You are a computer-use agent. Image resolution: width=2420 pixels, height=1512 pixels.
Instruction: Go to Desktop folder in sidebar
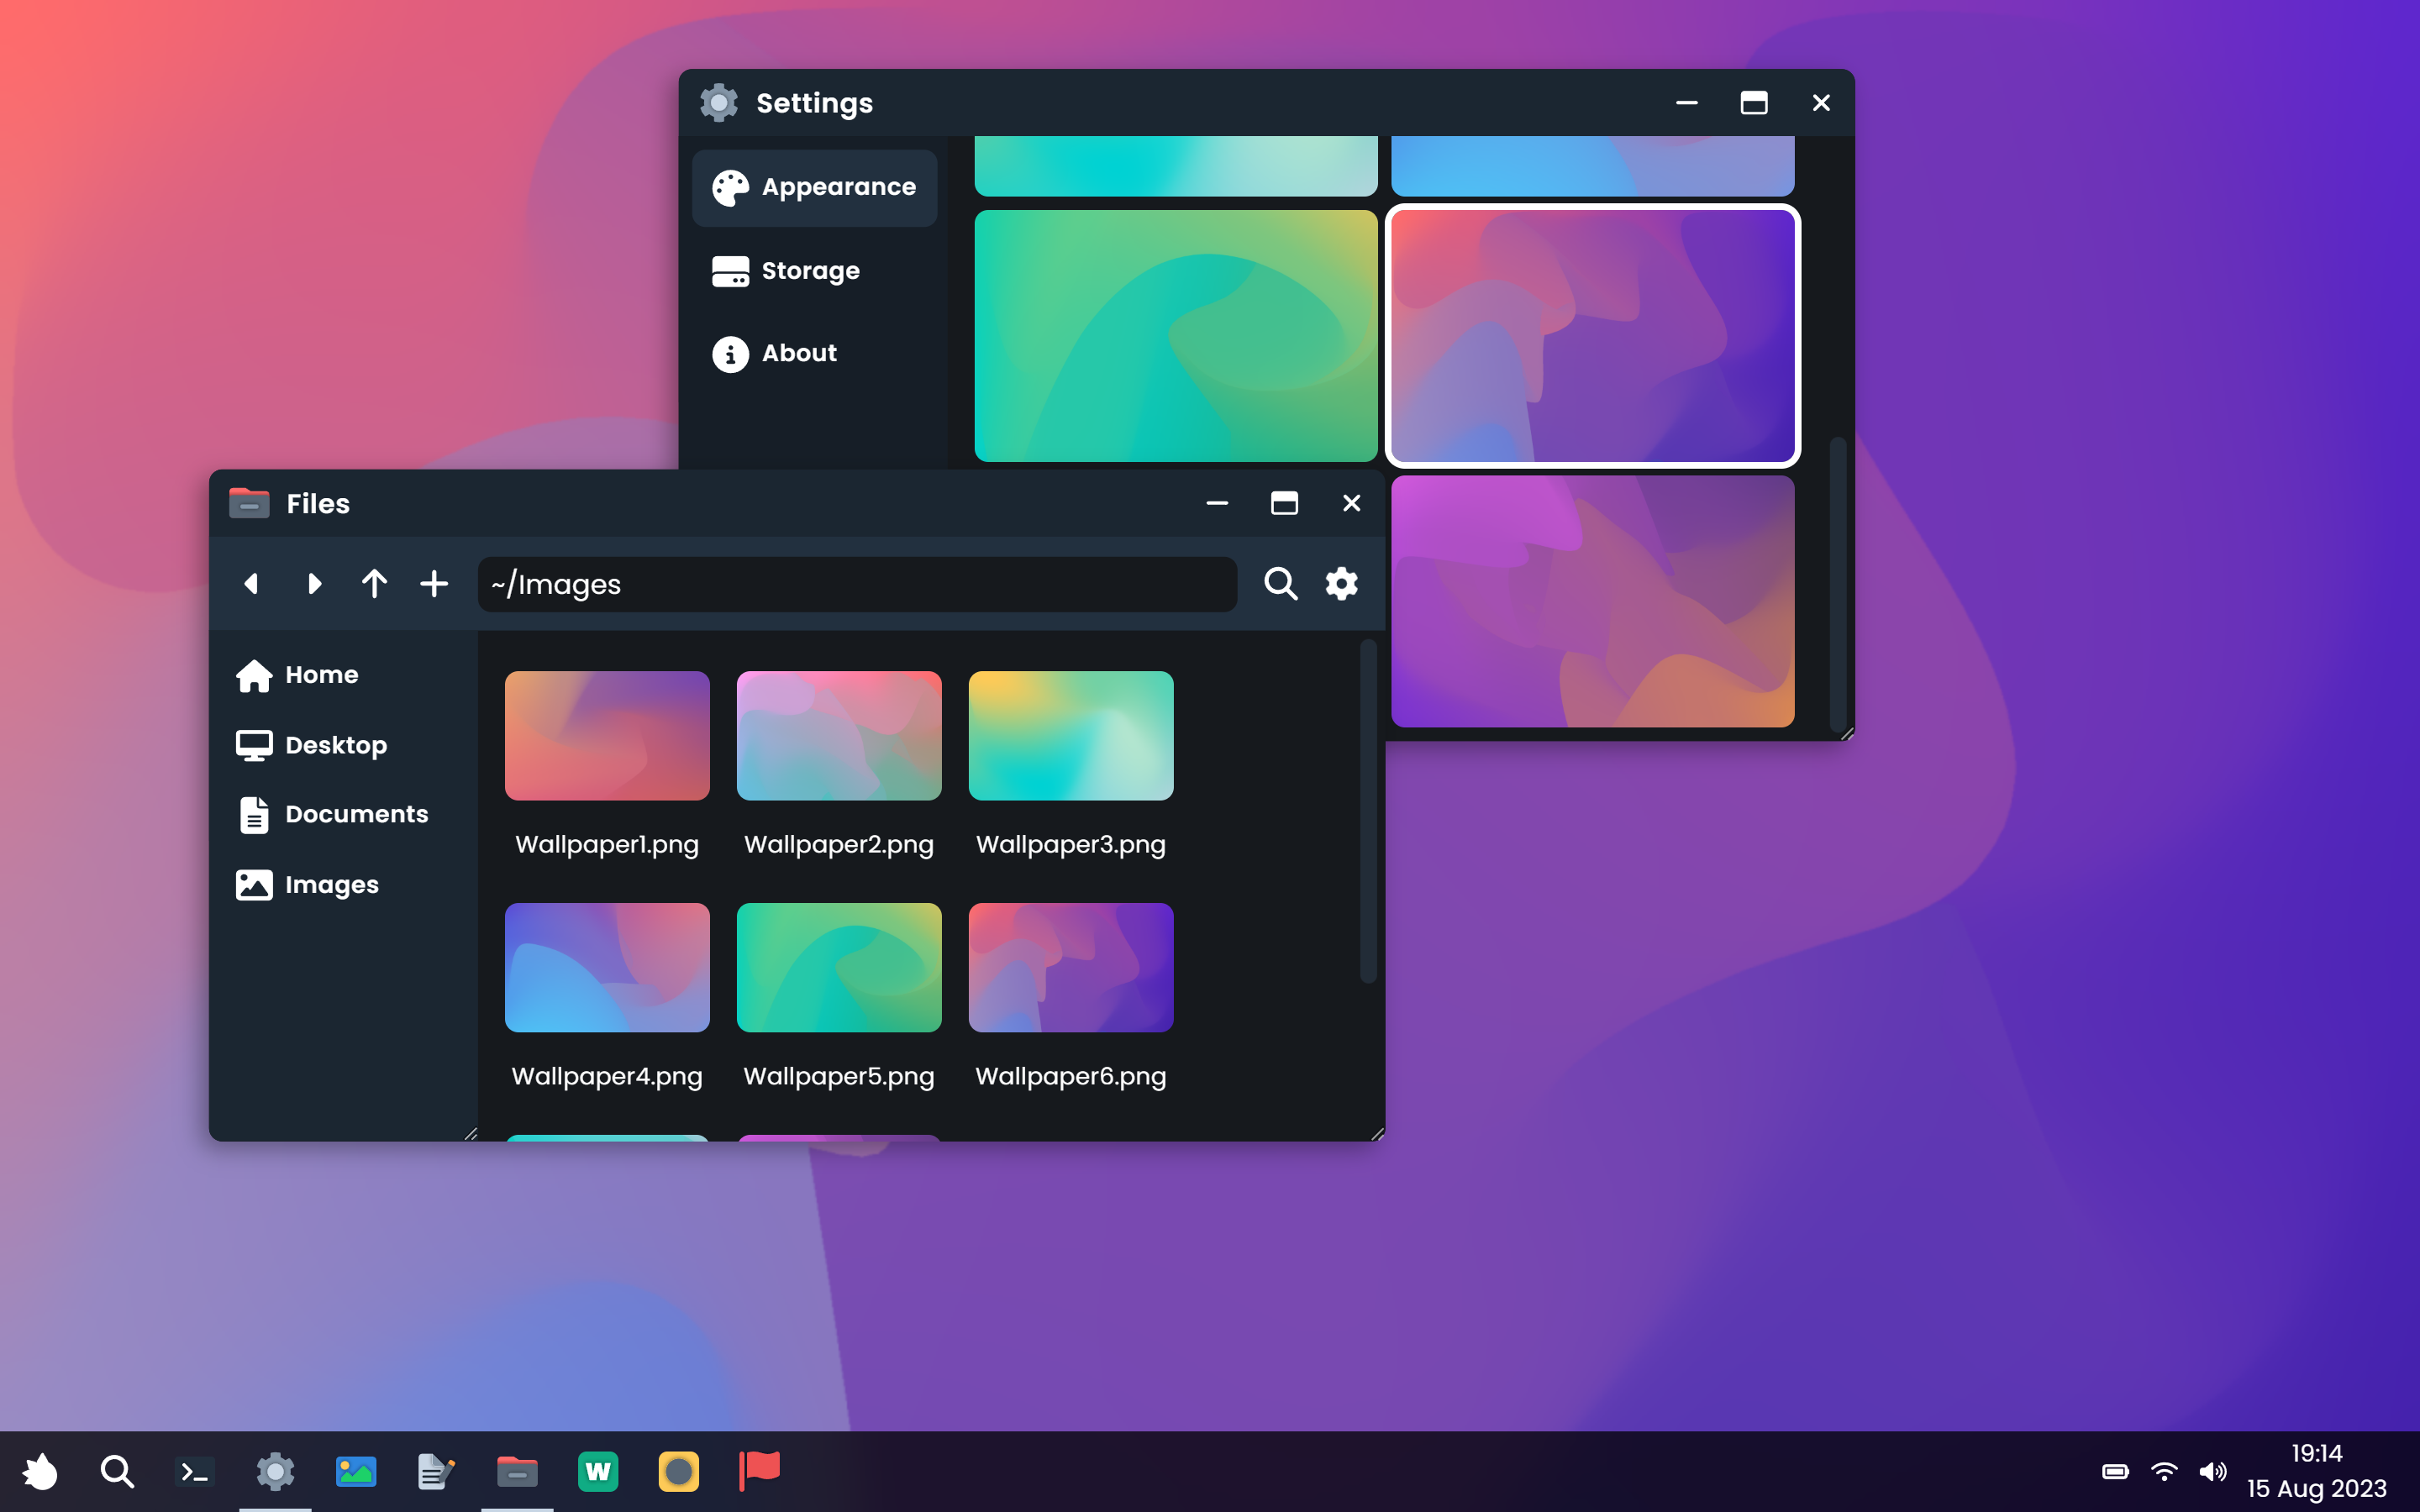pos(335,746)
